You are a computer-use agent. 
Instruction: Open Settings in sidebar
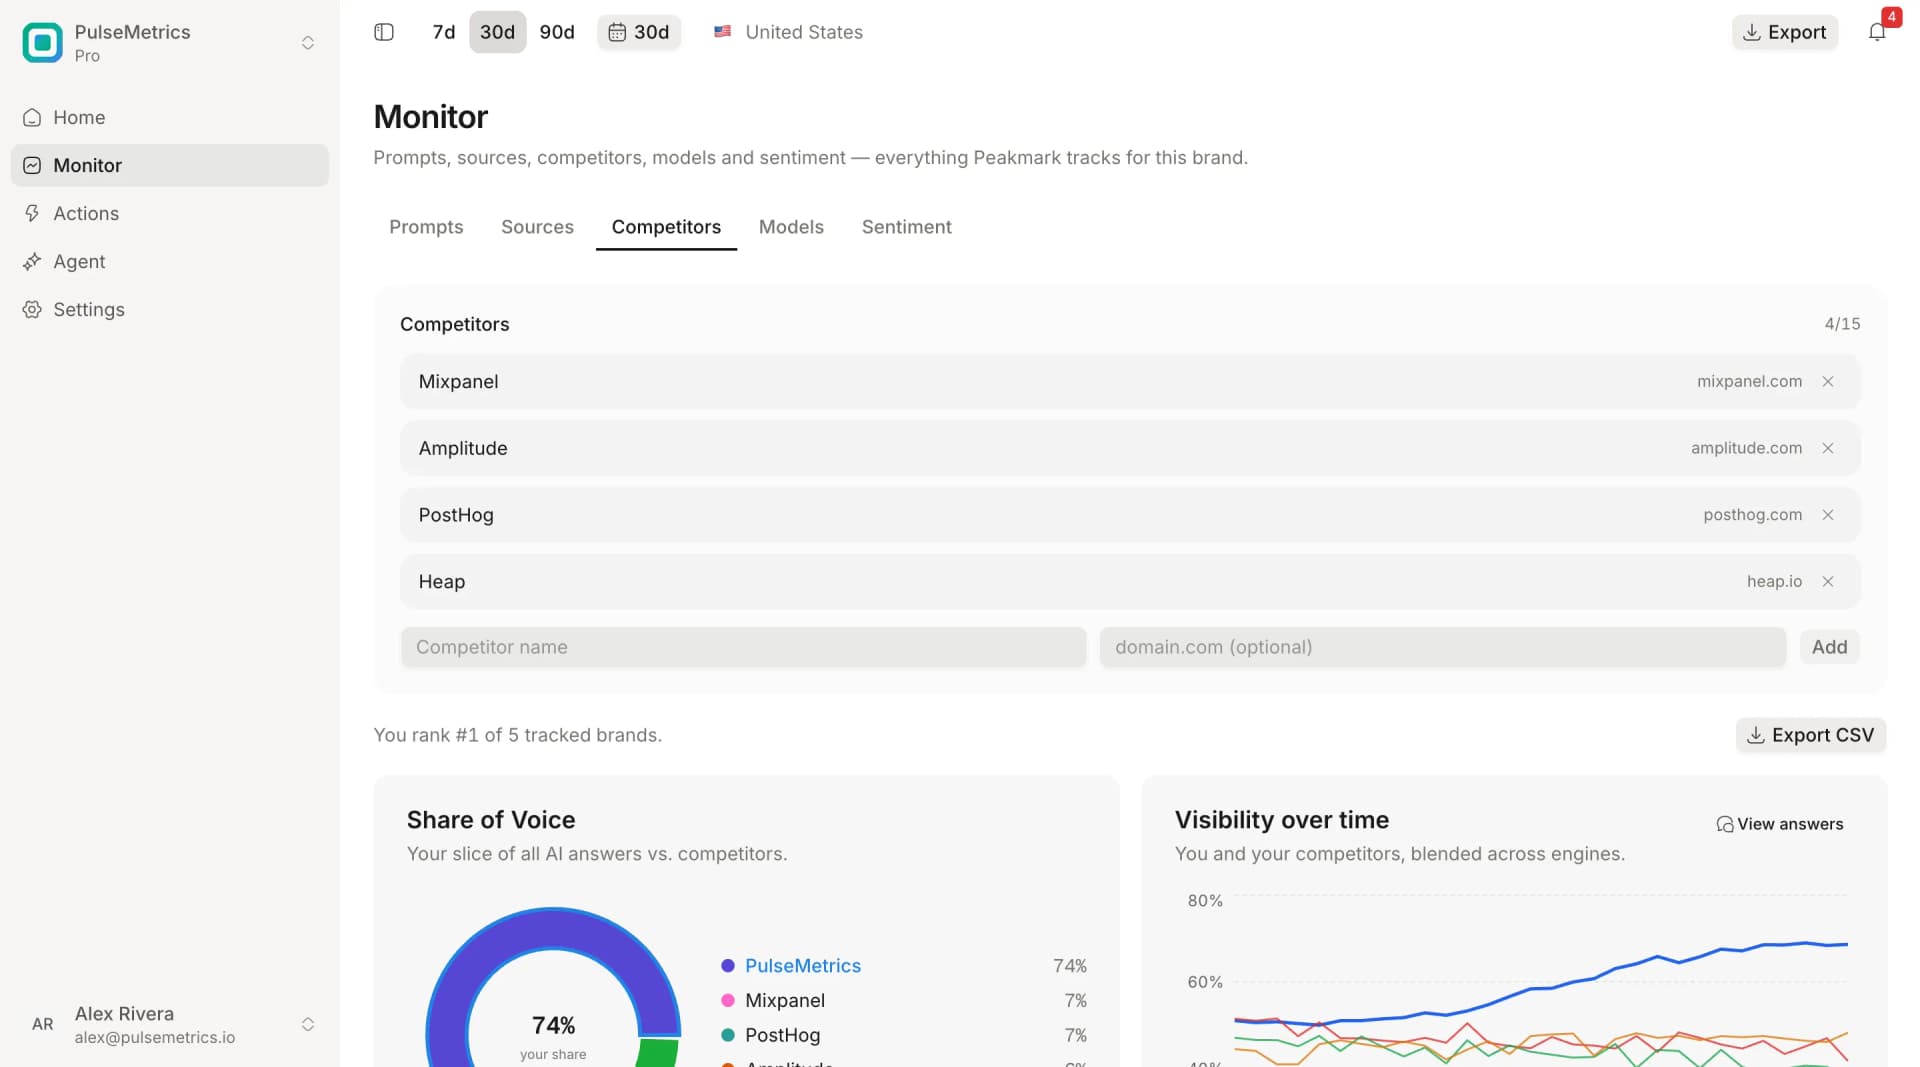point(170,309)
